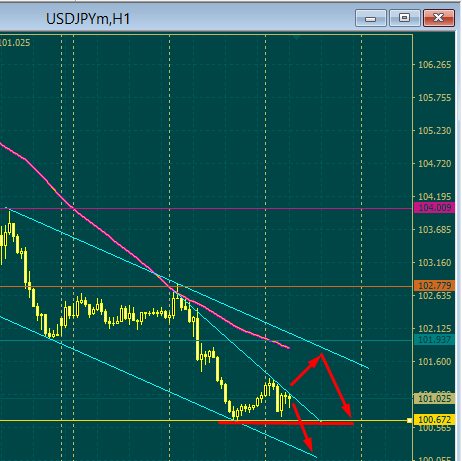Restore the USDJPYm,H1 chart window
This screenshot has height=461, width=462.
pyautogui.click(x=404, y=18)
